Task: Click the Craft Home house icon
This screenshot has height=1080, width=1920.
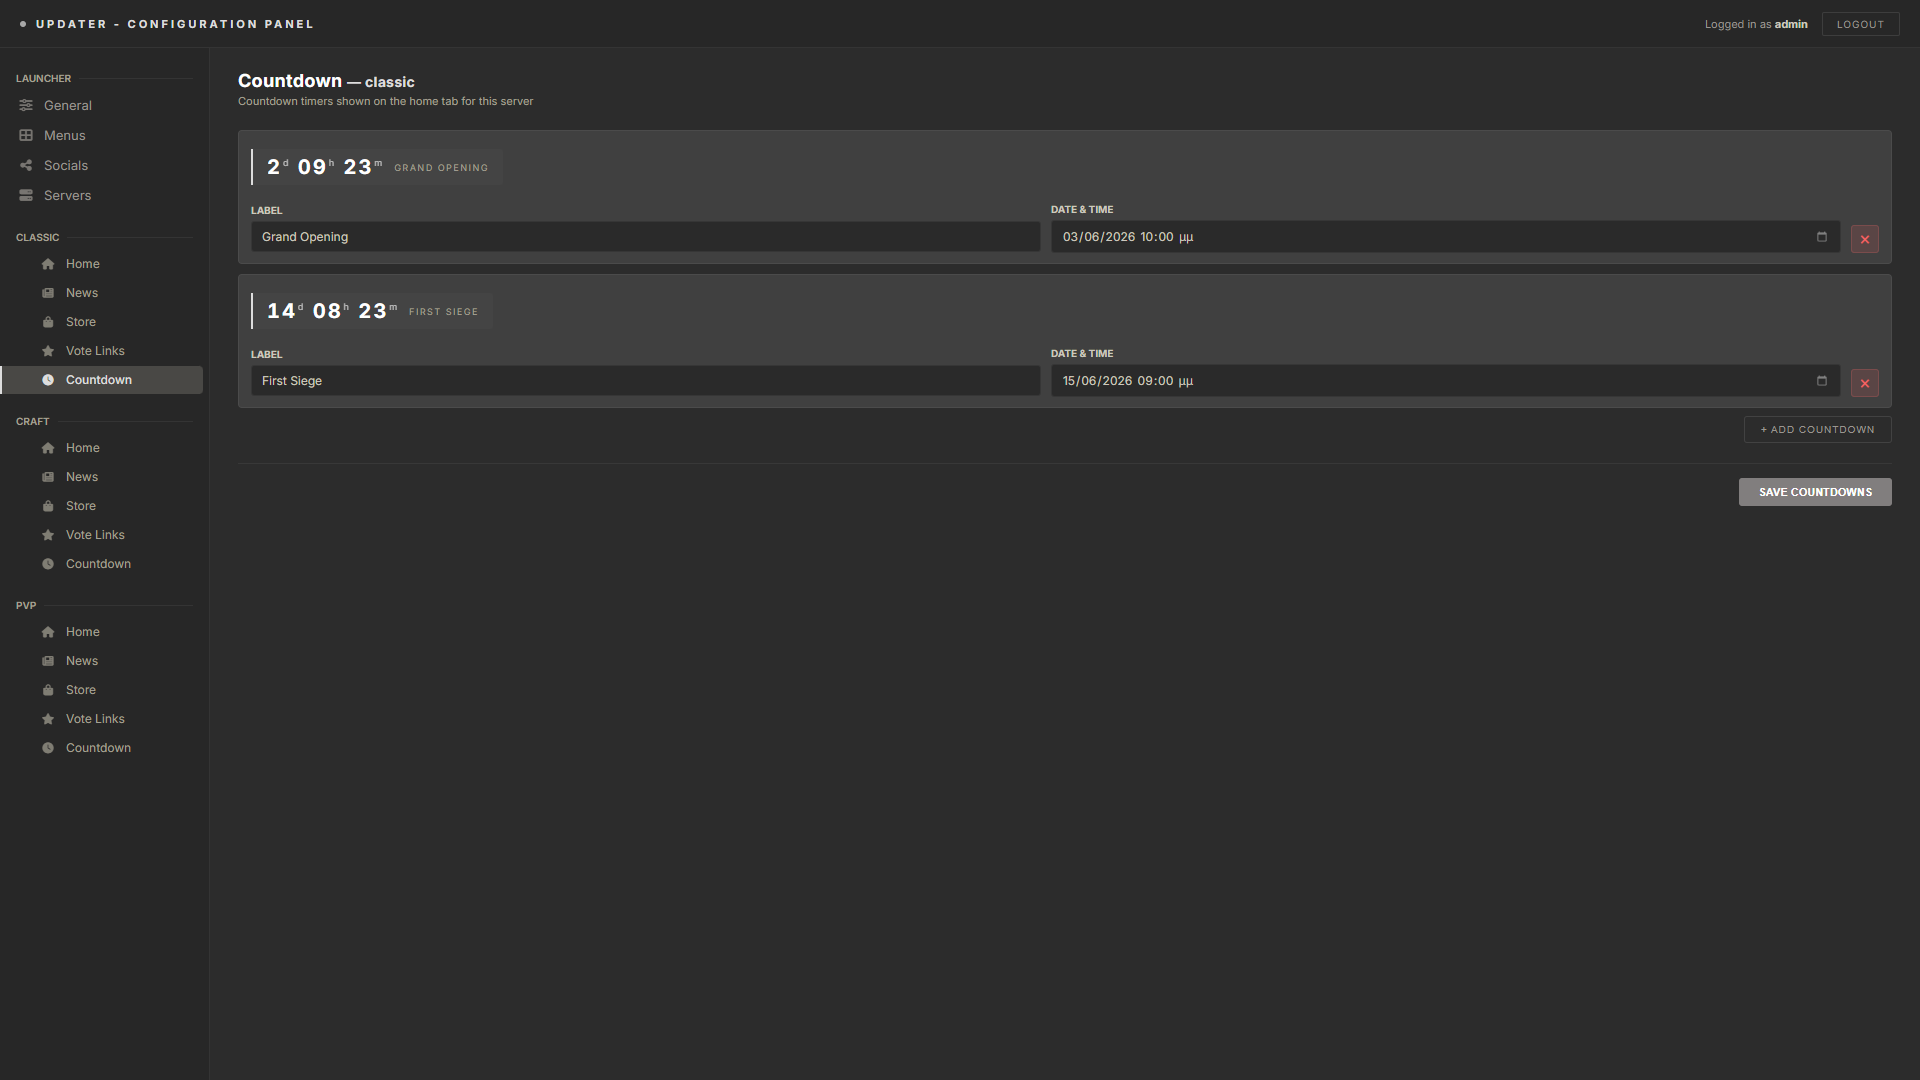Action: tap(48, 448)
